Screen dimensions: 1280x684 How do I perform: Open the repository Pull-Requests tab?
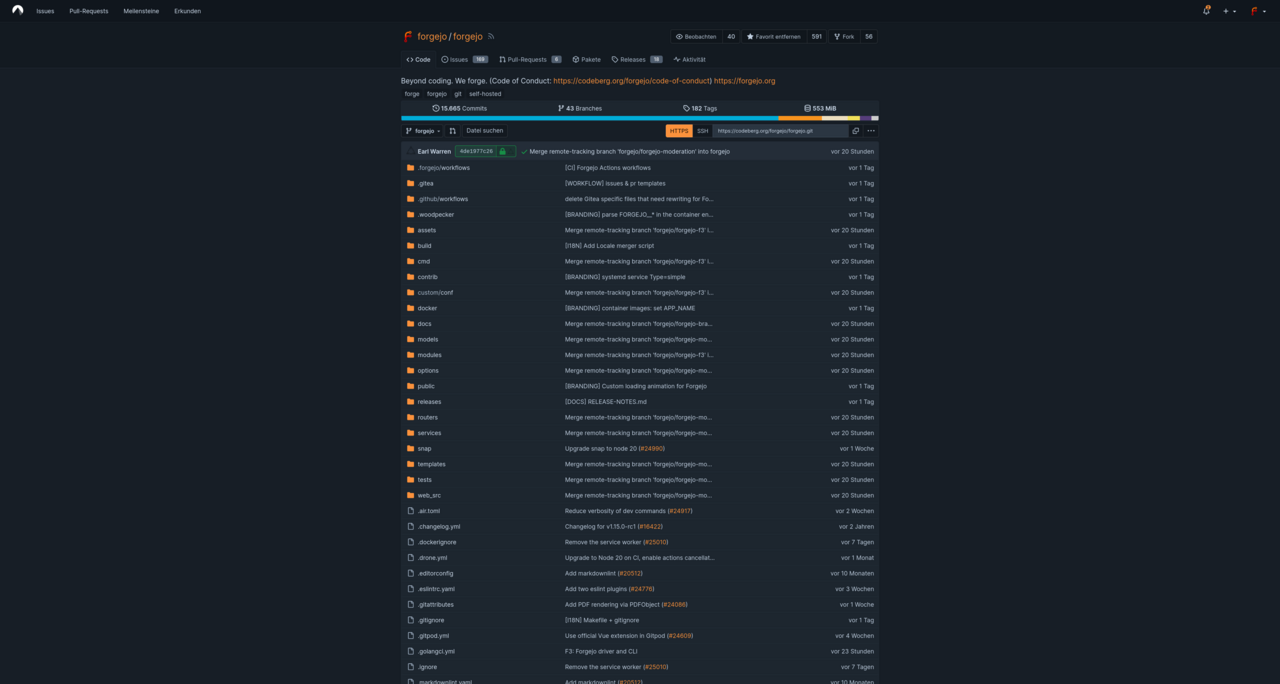pyautogui.click(x=530, y=59)
